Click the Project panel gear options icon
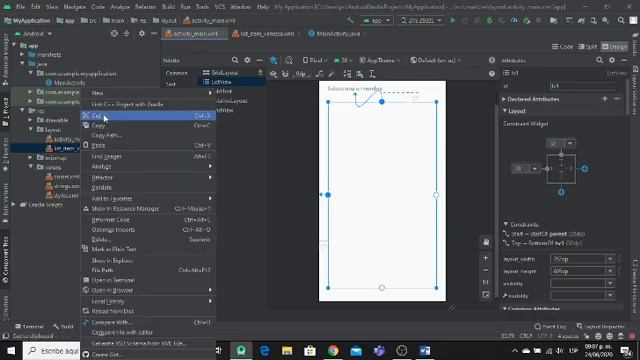 pyautogui.click(x=142, y=33)
